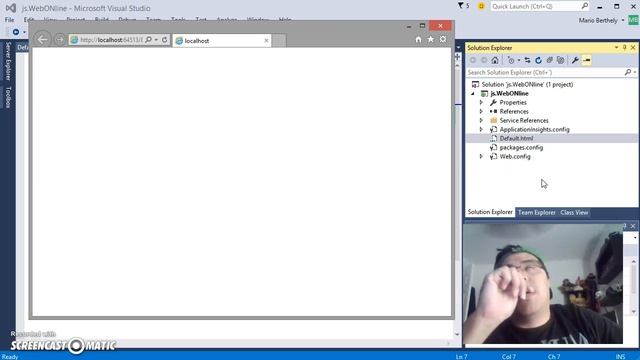Open the Solution Explorer search options dropdown

click(x=635, y=72)
